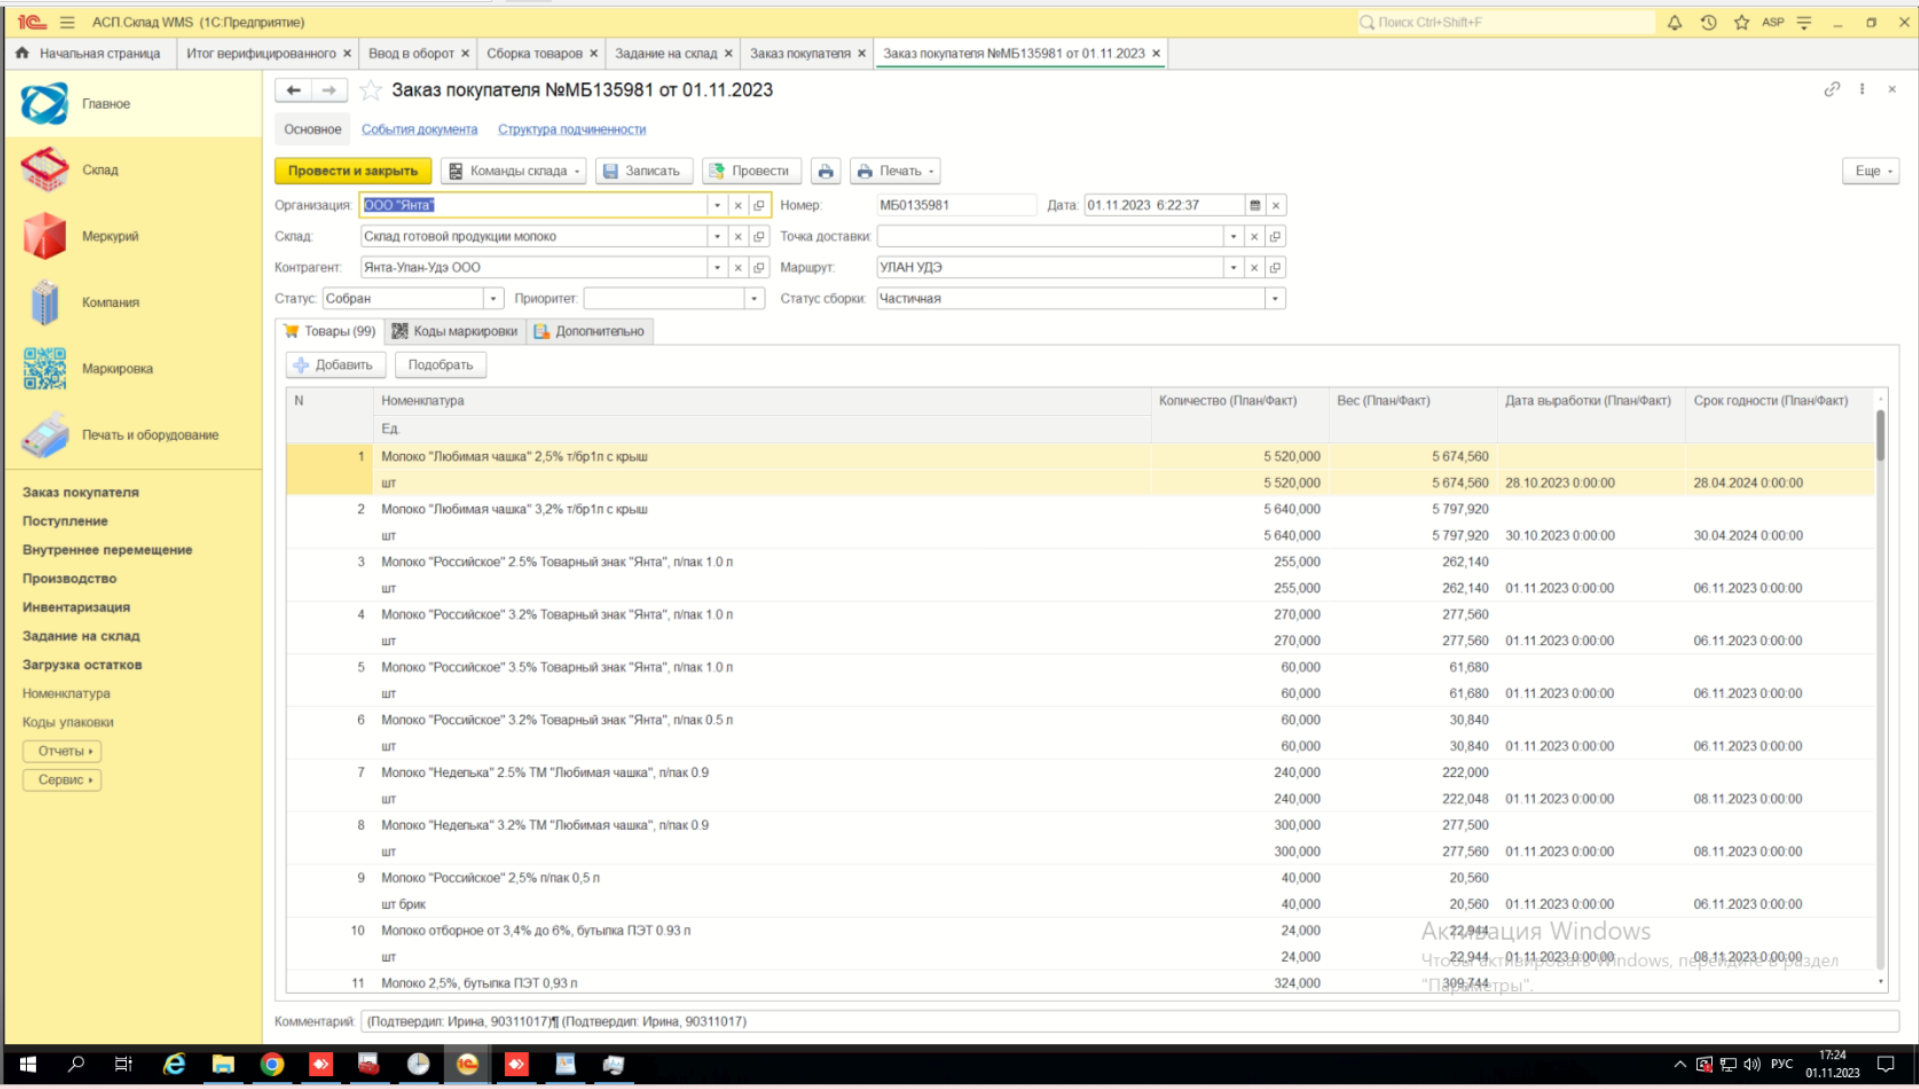Click the printer icon button in toolbar
The height and width of the screenshot is (1089, 1919).
[825, 171]
